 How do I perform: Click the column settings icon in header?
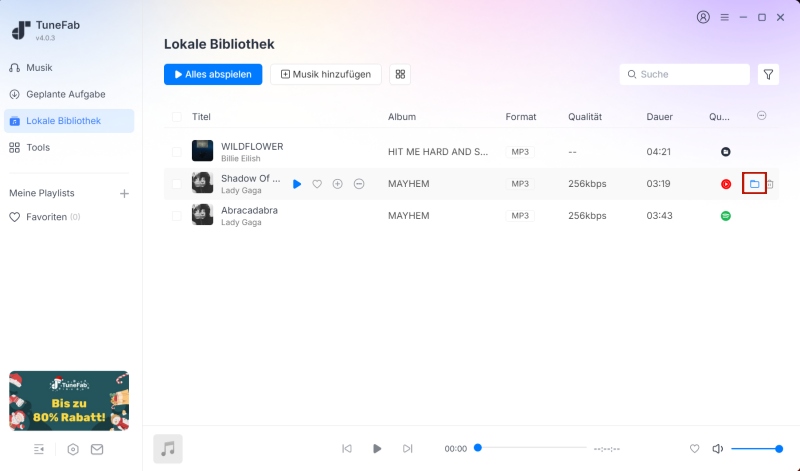[x=761, y=116]
